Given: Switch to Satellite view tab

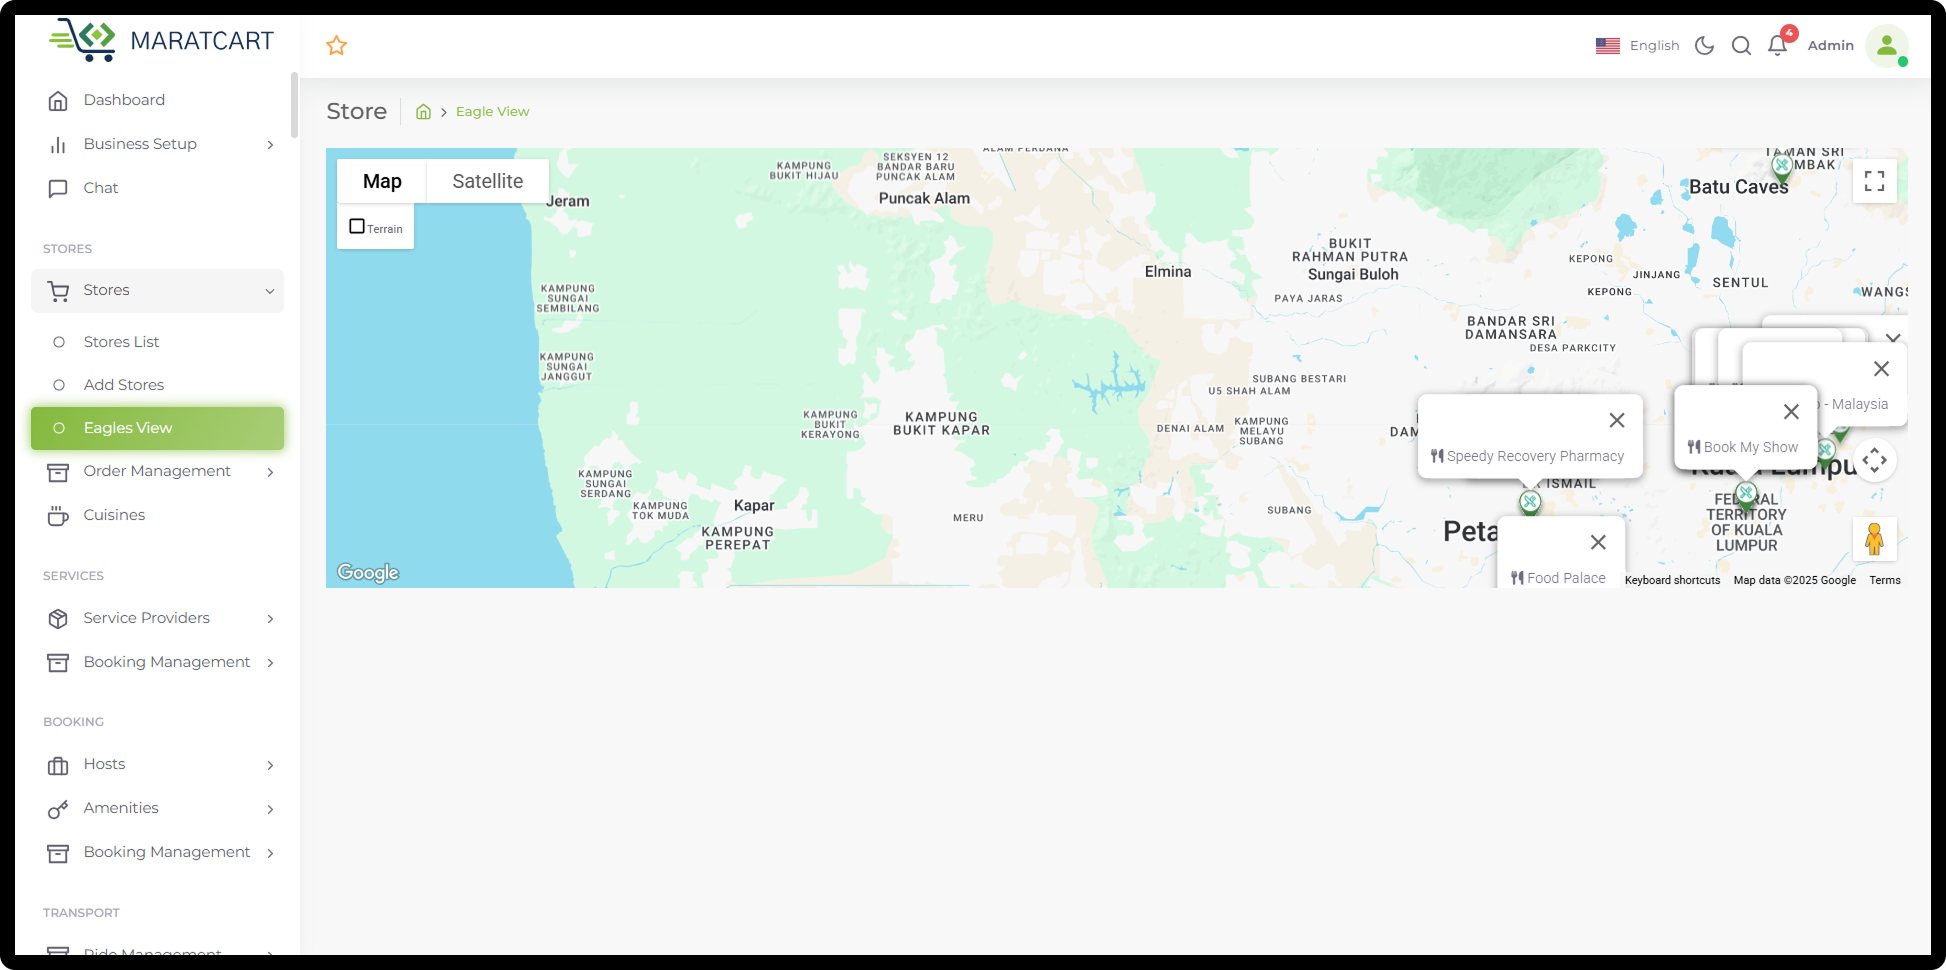Looking at the screenshot, I should 488,181.
